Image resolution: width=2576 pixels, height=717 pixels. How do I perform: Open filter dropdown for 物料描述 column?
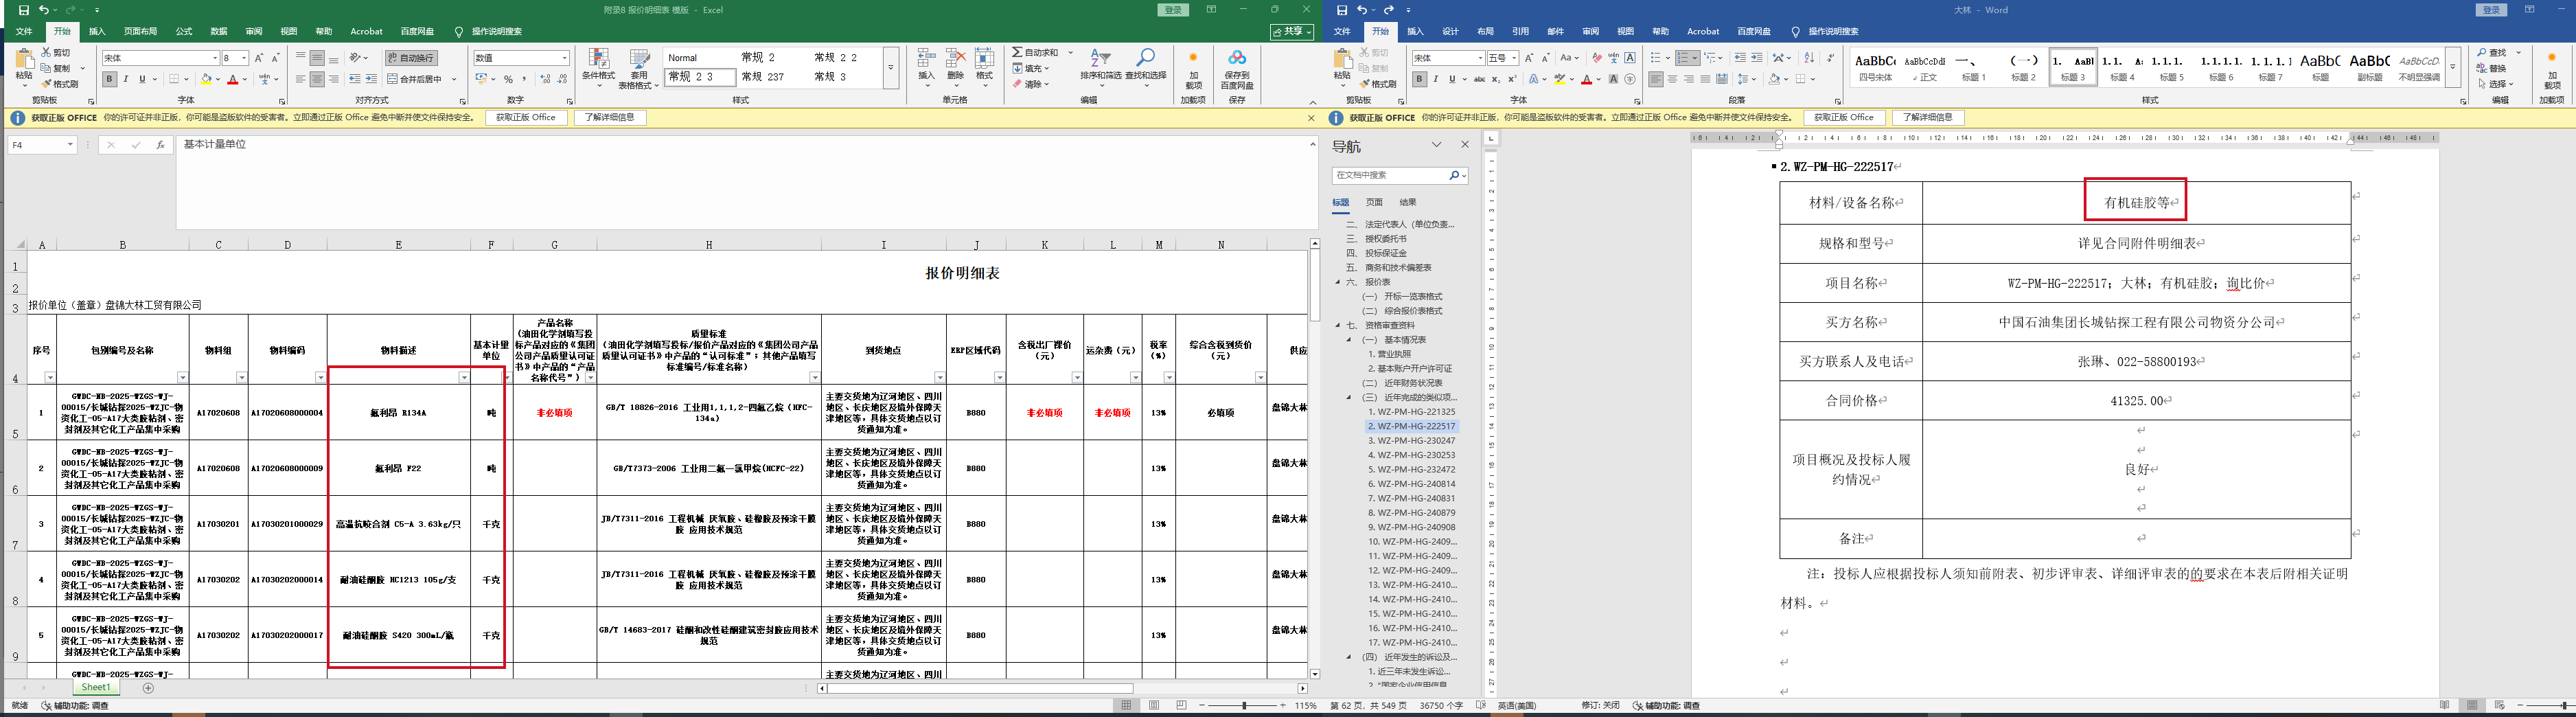click(x=464, y=377)
